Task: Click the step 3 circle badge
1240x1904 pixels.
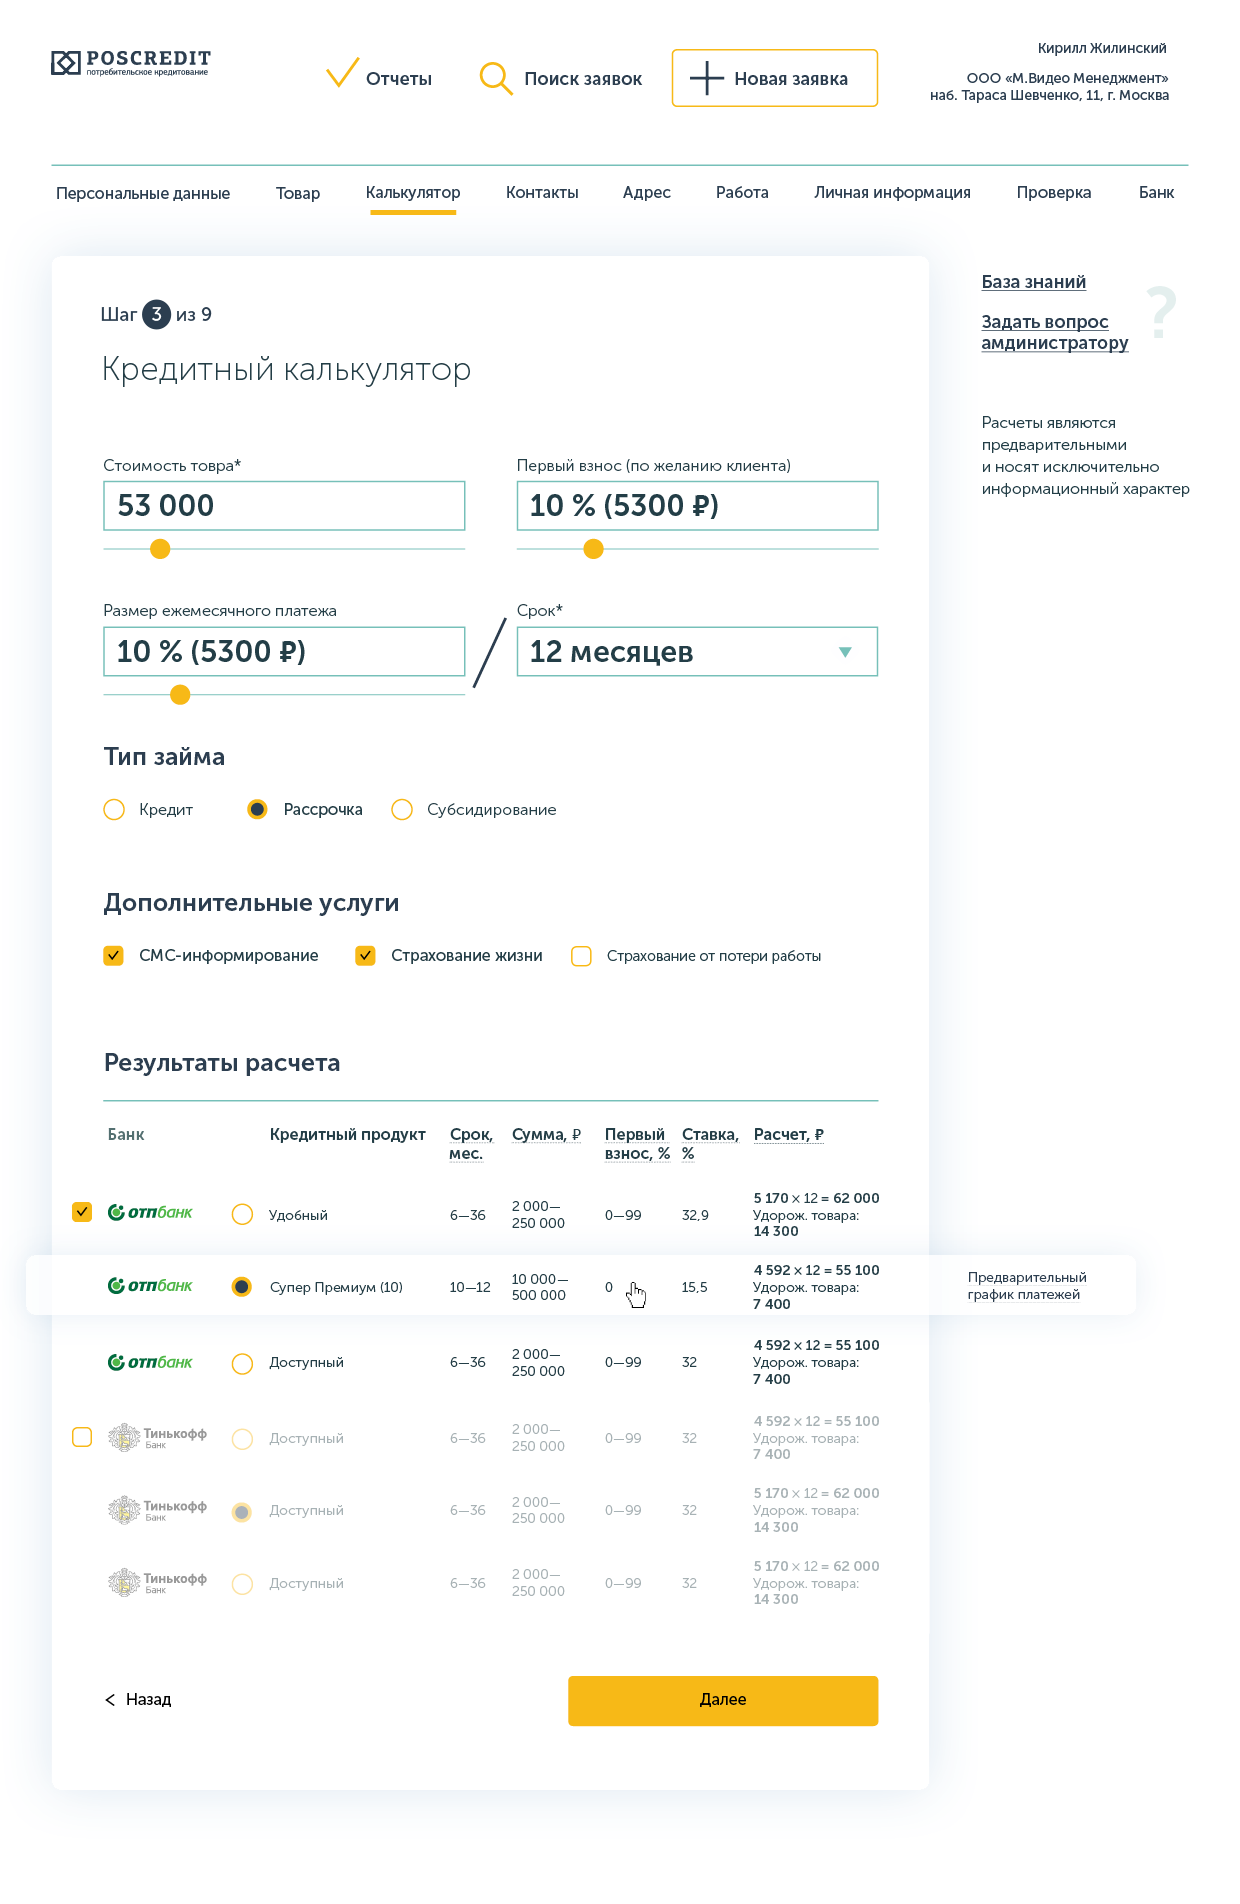Action: pos(156,314)
